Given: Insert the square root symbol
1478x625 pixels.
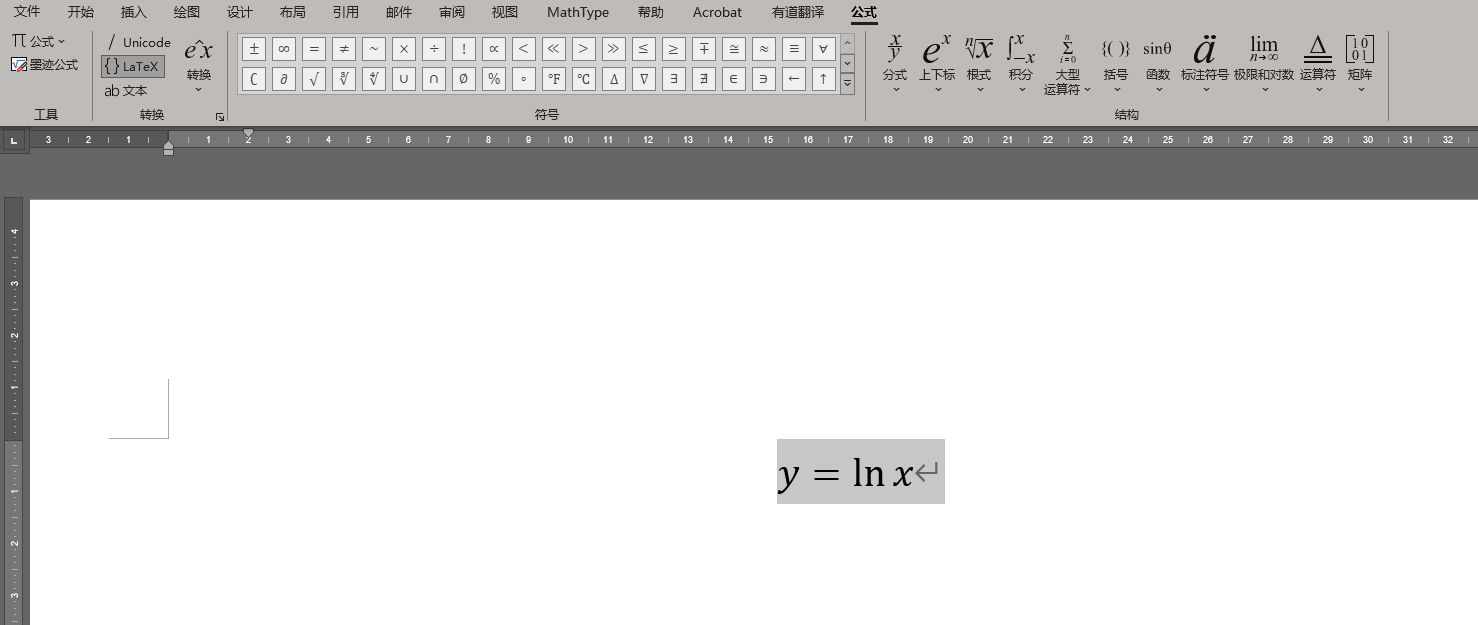Looking at the screenshot, I should point(313,79).
